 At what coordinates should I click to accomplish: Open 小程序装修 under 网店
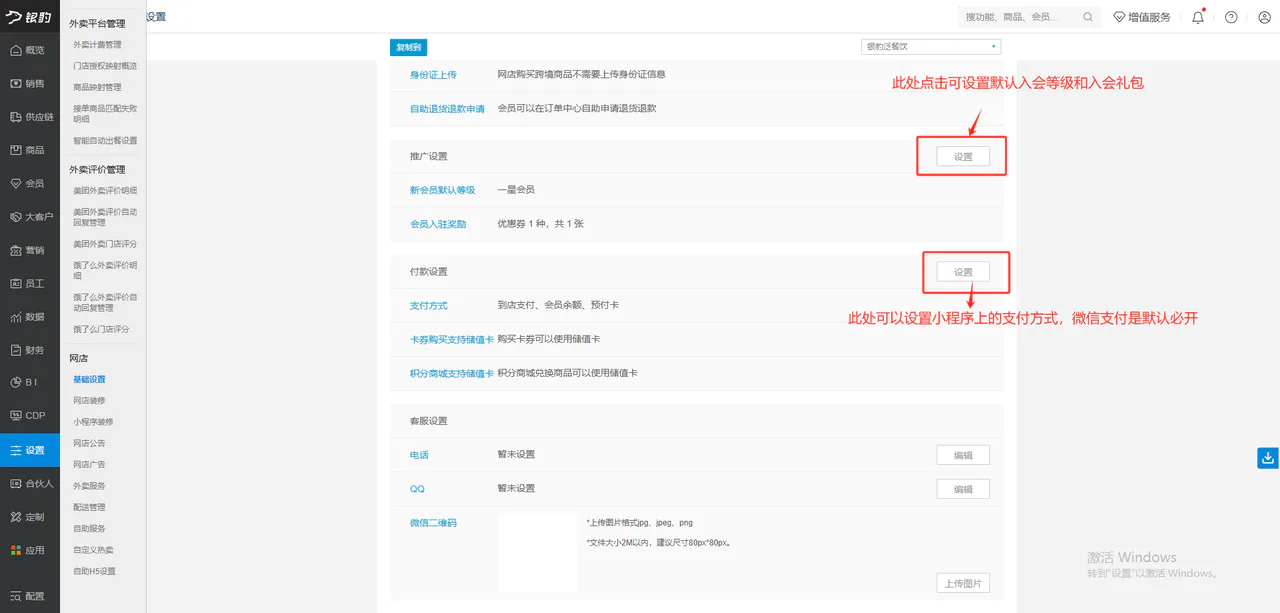click(x=93, y=422)
